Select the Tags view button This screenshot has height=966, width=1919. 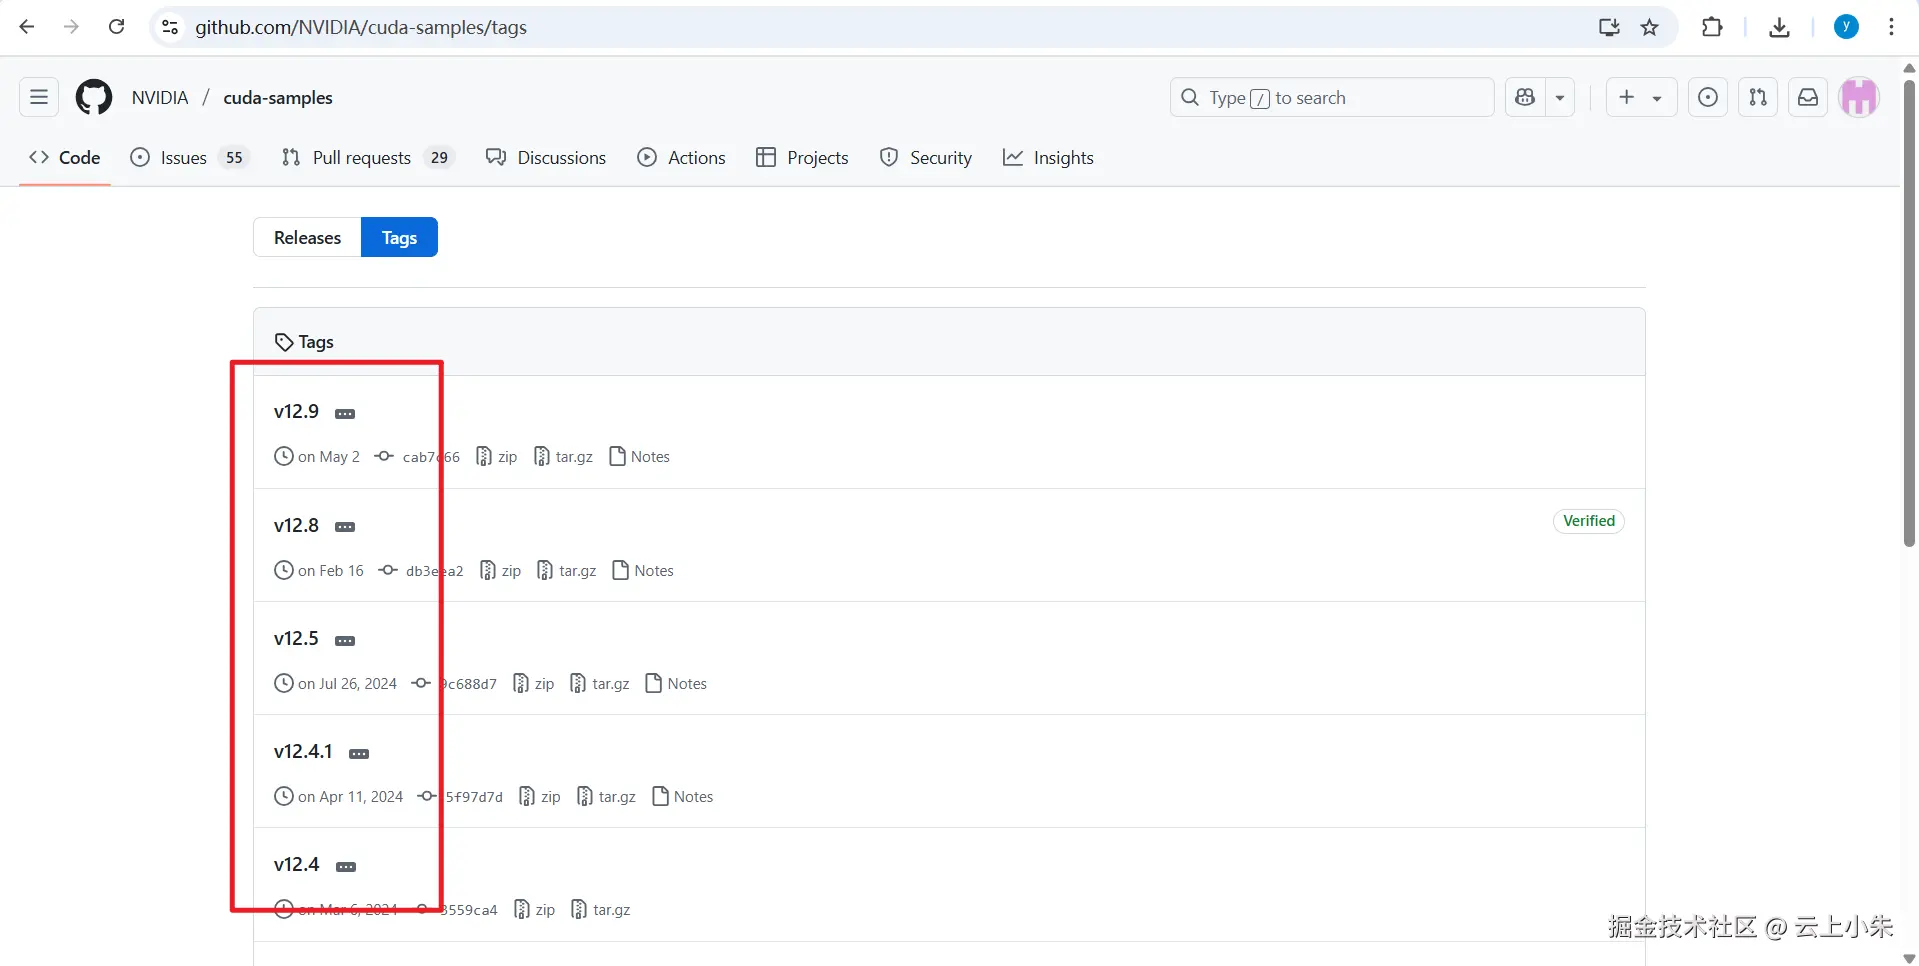point(399,237)
